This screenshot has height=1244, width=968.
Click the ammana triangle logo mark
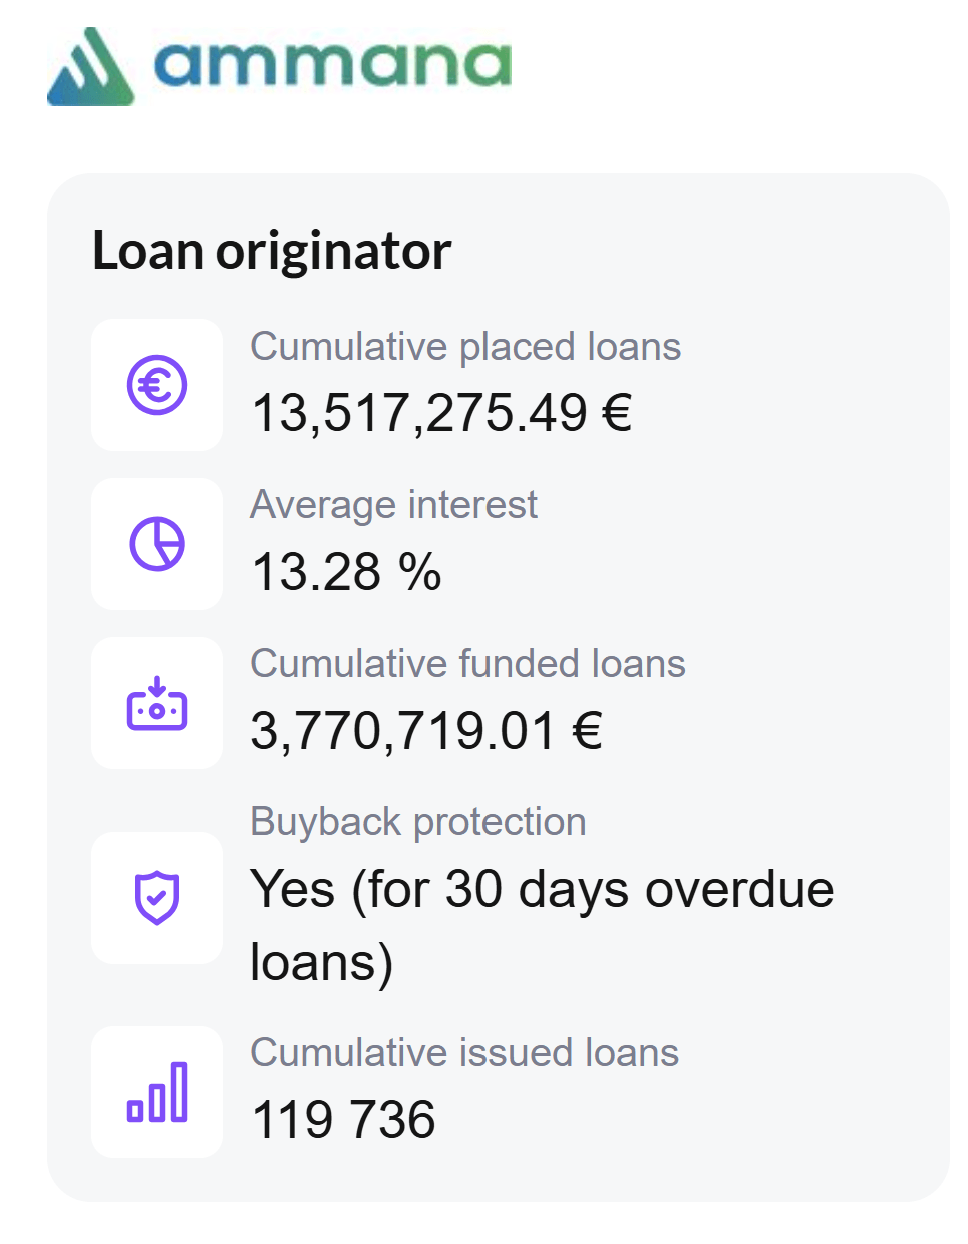click(x=91, y=68)
